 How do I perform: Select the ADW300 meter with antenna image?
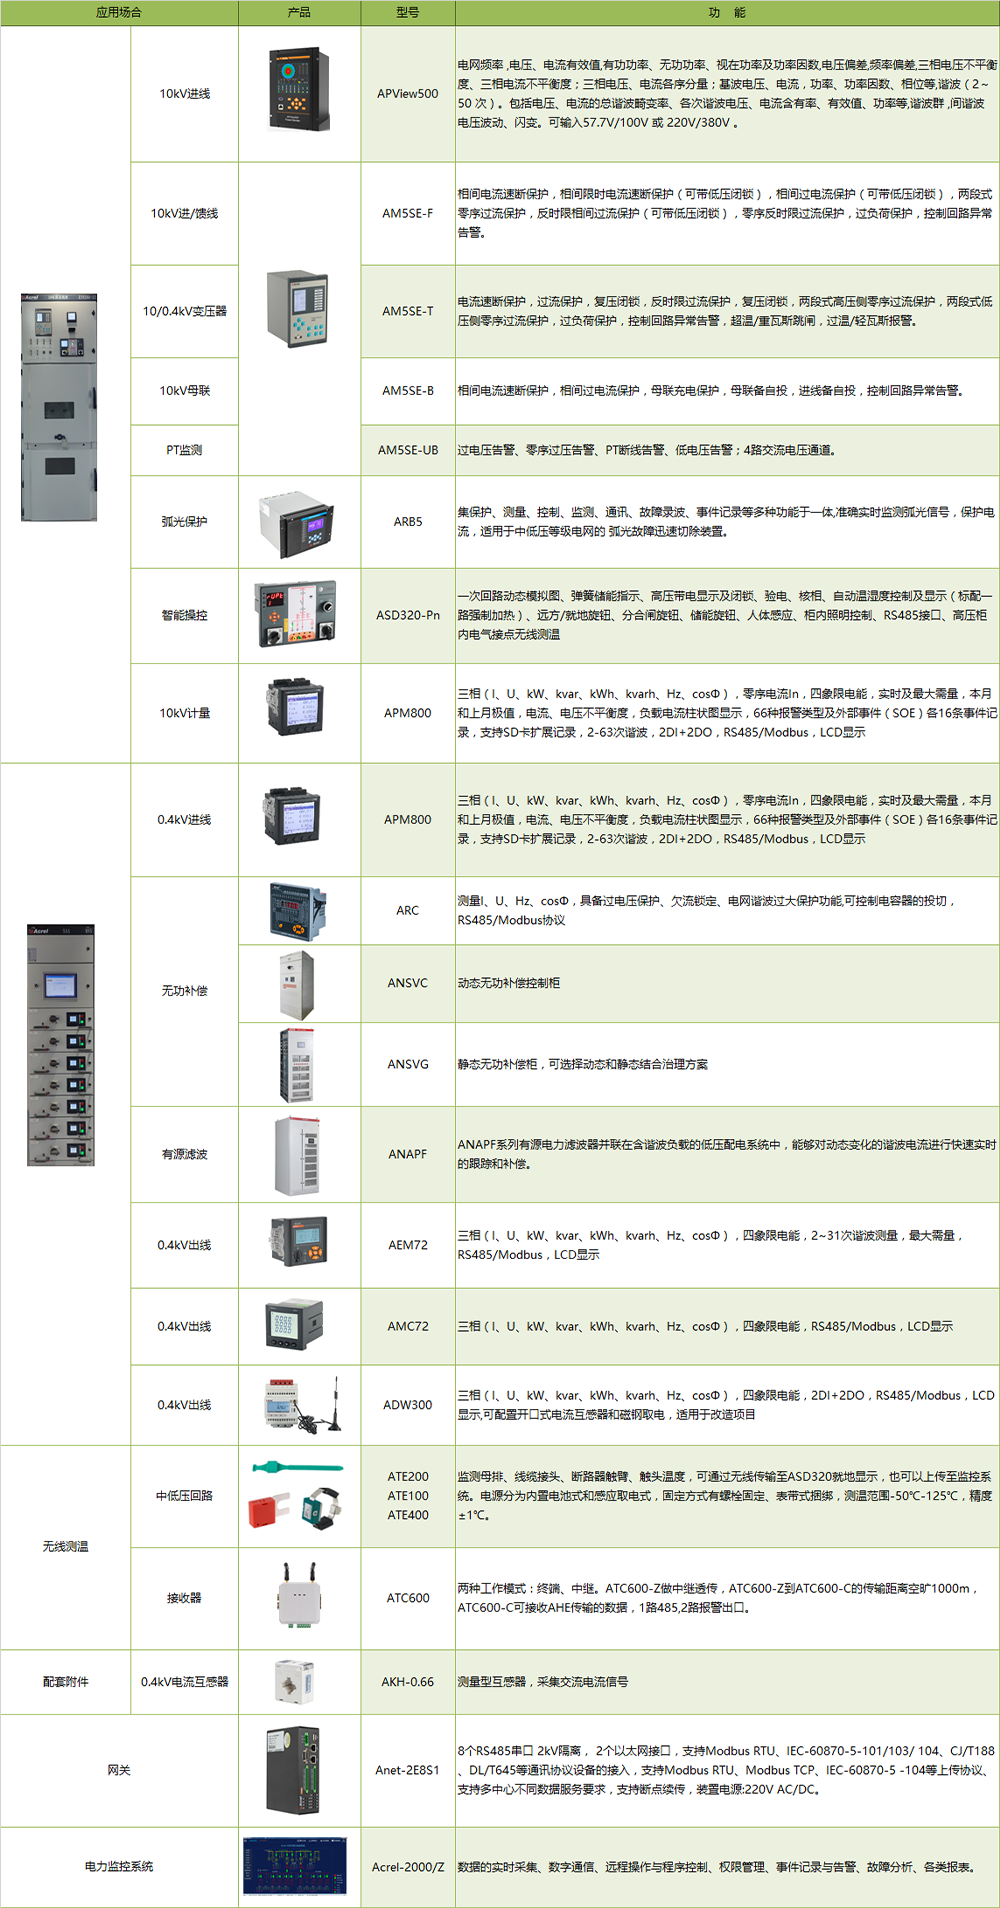coord(300,1405)
